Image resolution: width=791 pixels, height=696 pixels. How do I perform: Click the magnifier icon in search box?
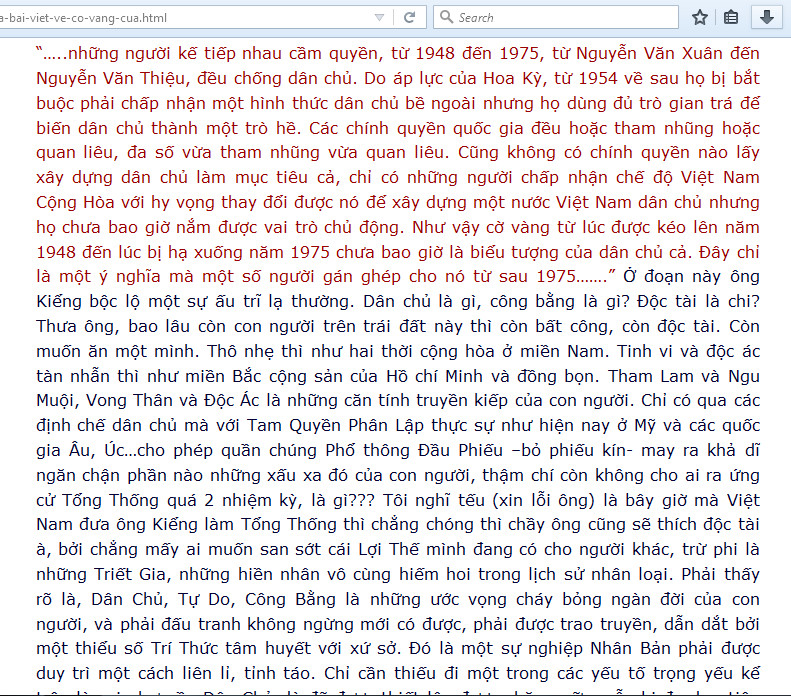446,17
